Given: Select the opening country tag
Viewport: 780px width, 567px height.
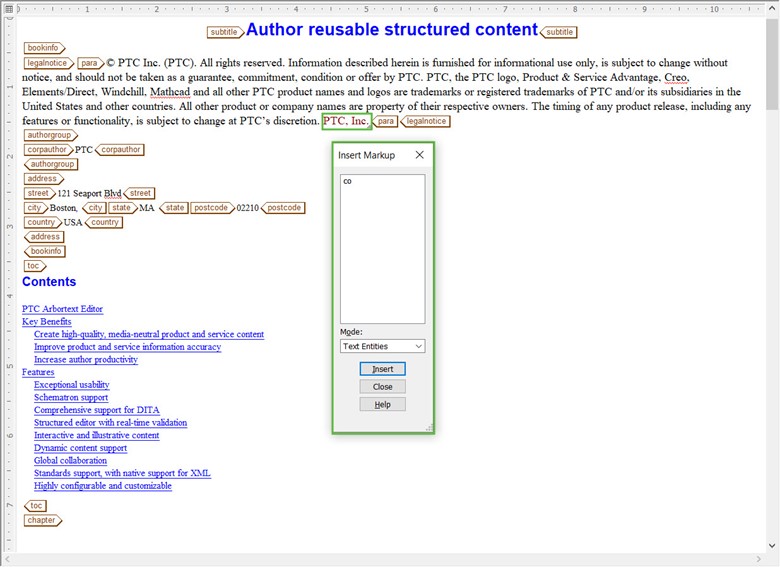Looking at the screenshot, I should tap(43, 222).
